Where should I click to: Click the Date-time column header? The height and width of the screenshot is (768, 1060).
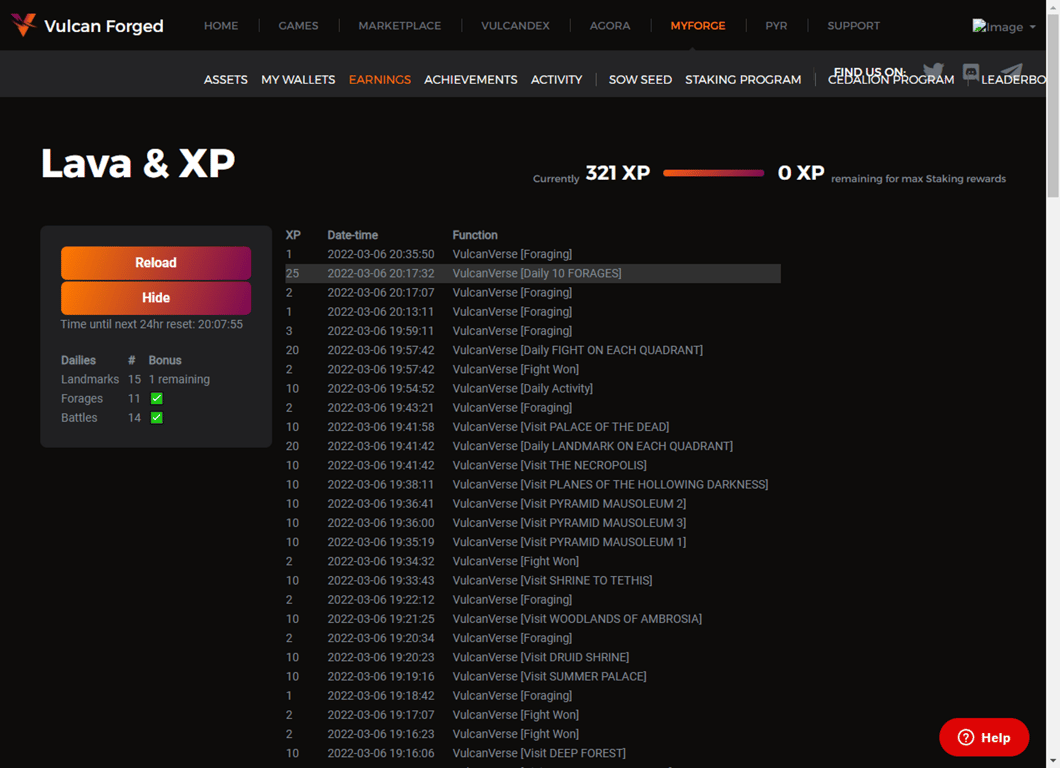click(x=352, y=235)
